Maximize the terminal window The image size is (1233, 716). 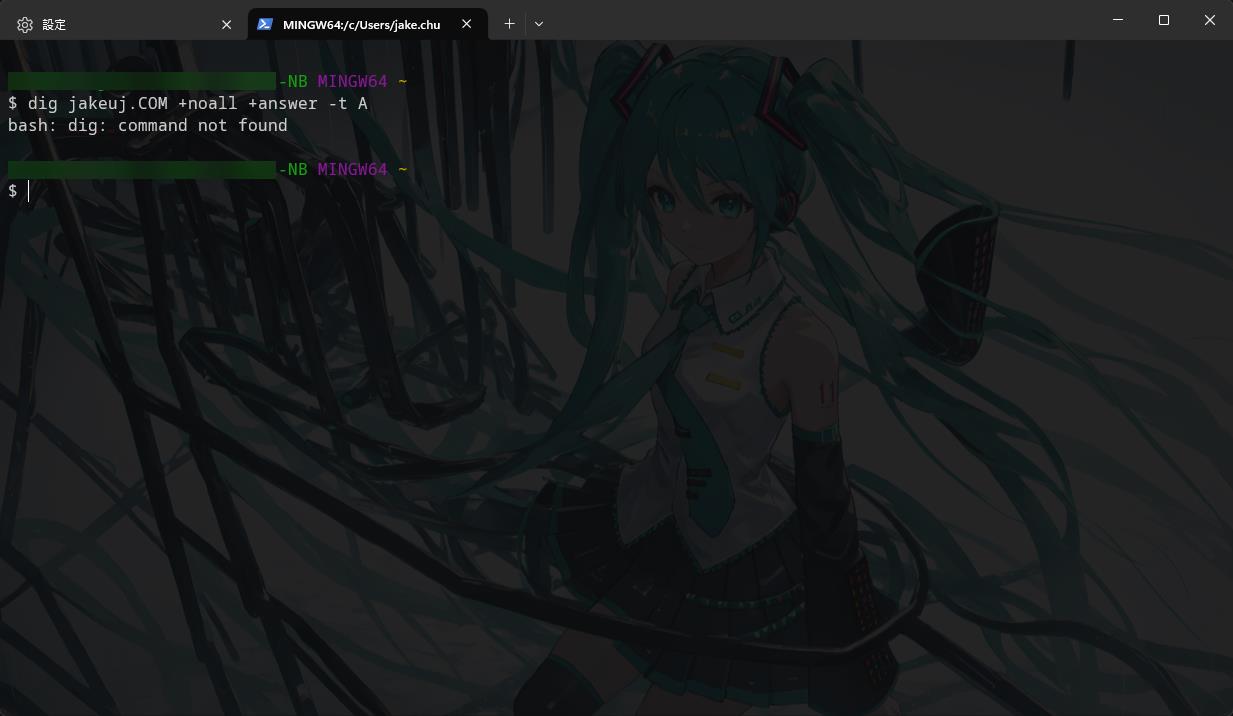click(1164, 20)
